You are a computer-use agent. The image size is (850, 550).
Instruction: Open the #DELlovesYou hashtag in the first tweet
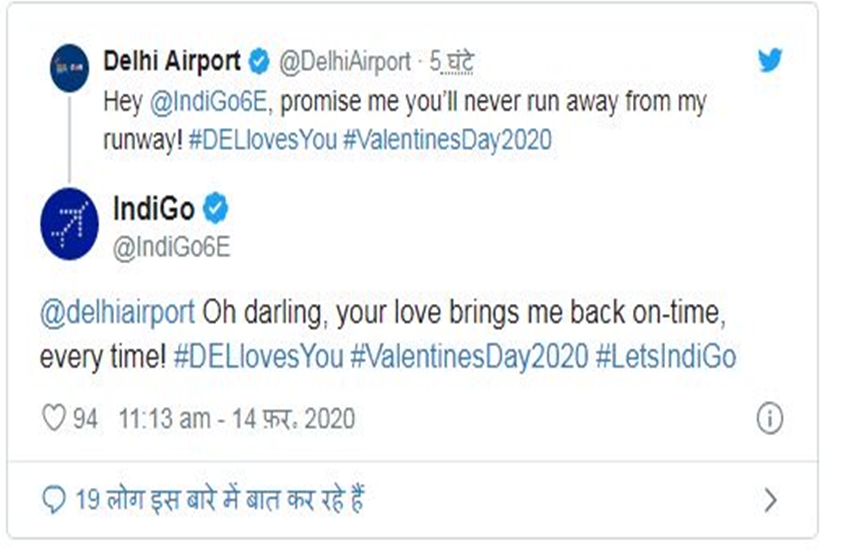tap(262, 140)
